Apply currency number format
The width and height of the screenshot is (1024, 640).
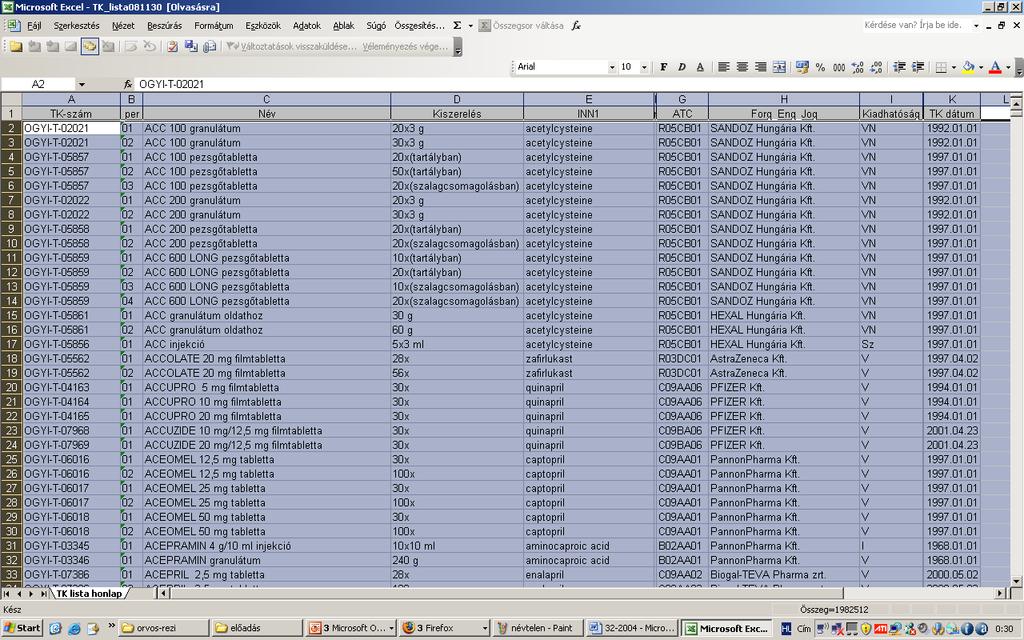tap(802, 67)
